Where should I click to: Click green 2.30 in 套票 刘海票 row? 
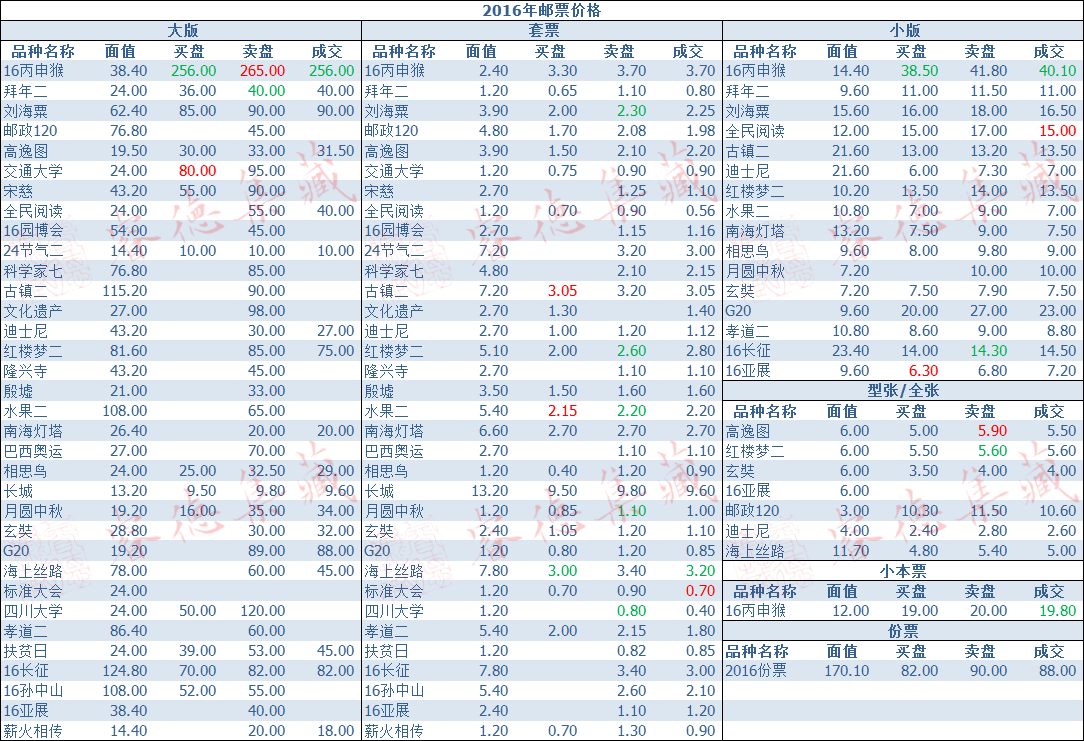click(632, 111)
